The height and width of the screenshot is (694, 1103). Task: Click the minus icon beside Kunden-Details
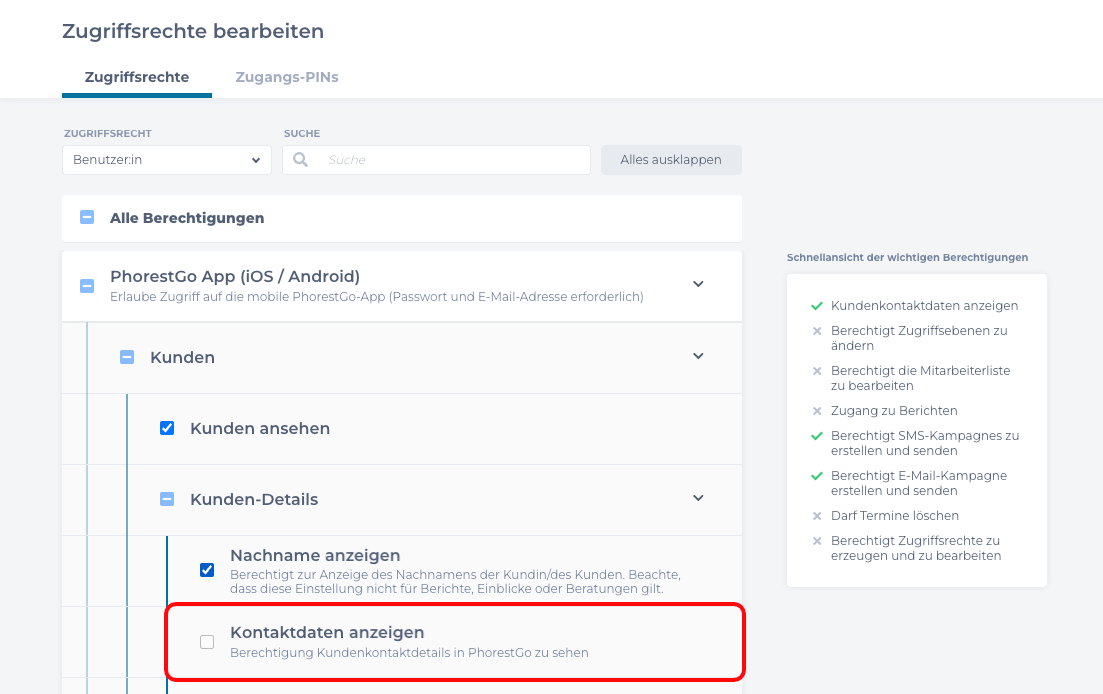click(167, 498)
